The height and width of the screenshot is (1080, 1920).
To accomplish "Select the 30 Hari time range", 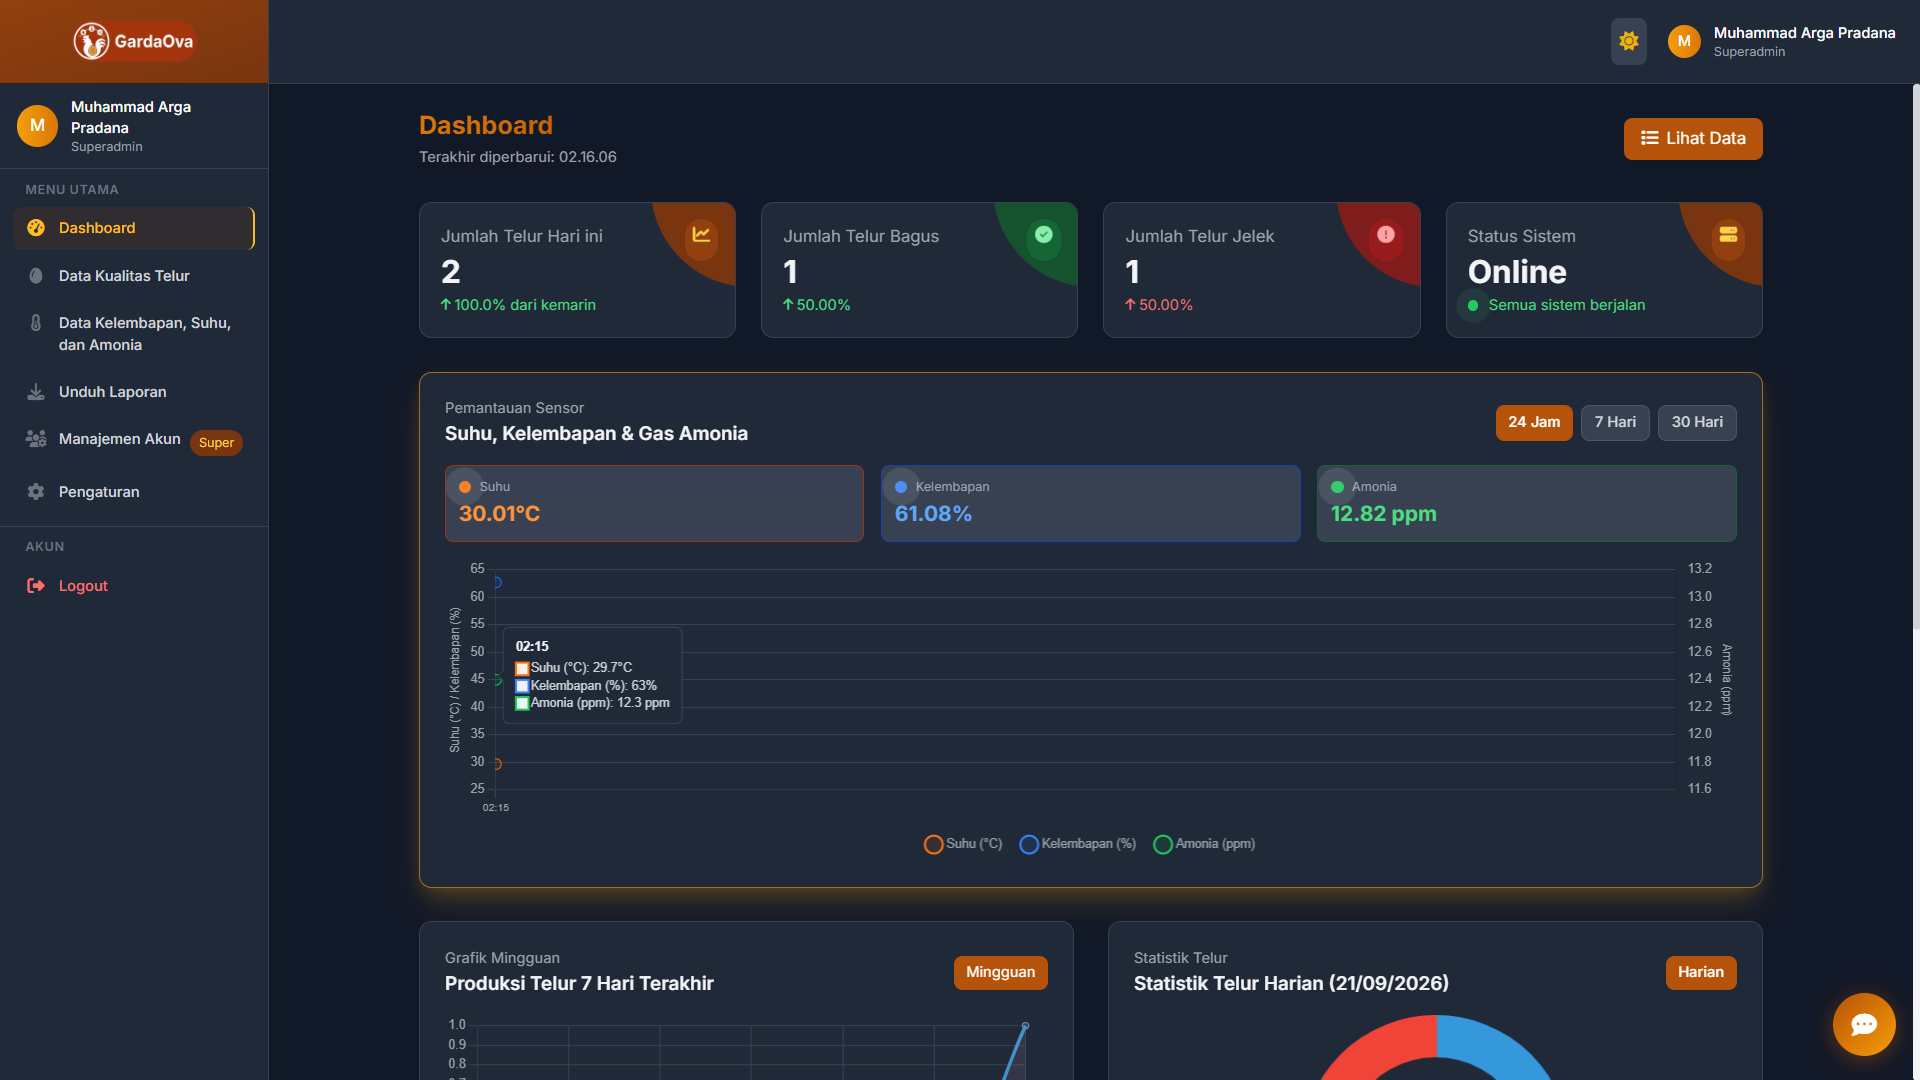I will pos(1697,422).
